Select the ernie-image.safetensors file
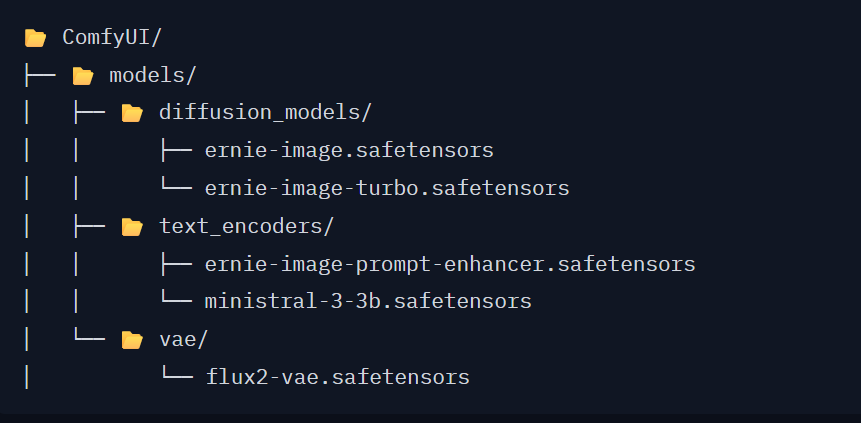 coord(349,151)
